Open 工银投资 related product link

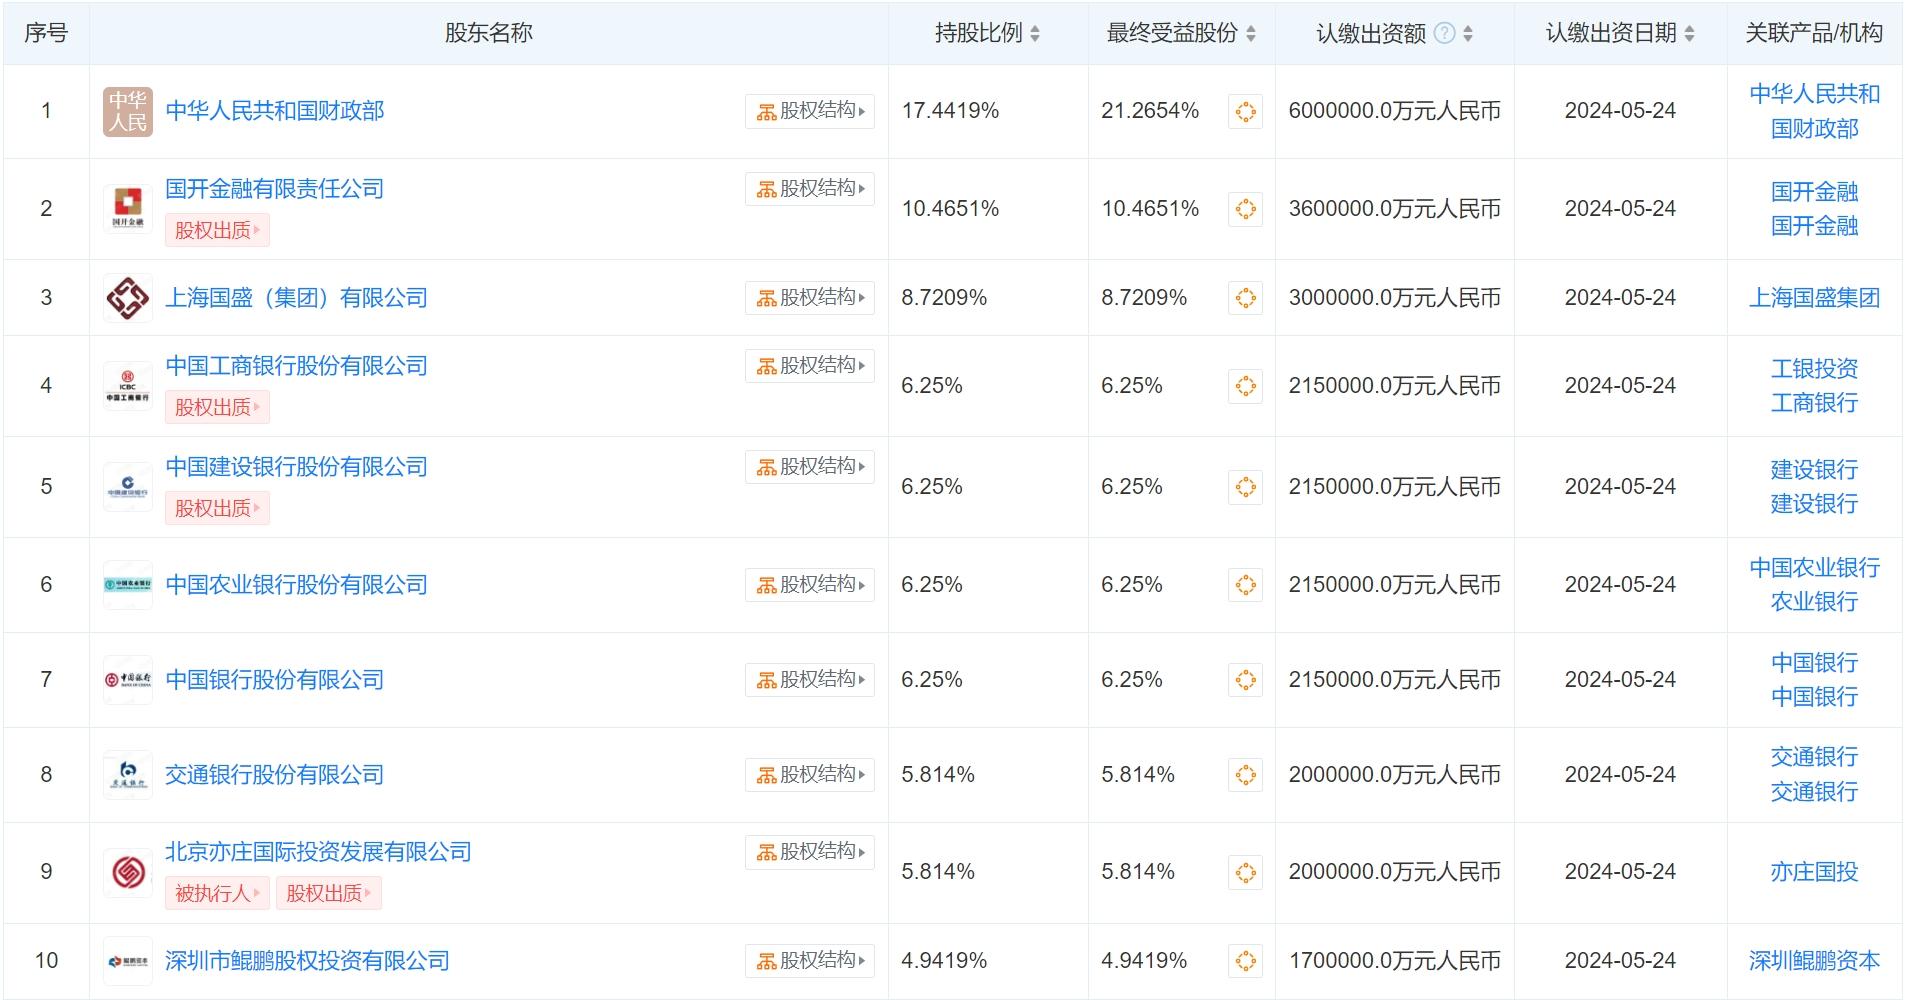[x=1814, y=369]
